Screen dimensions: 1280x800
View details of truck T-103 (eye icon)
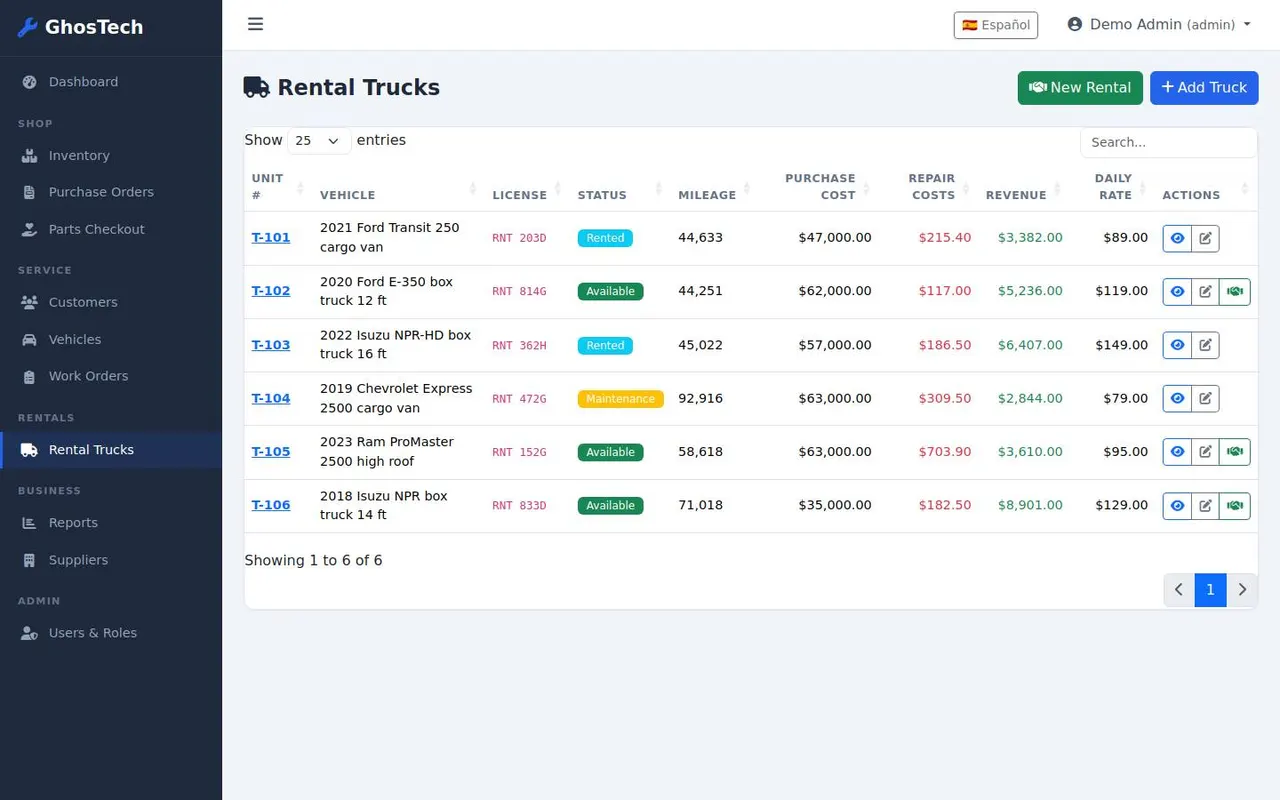1177,345
